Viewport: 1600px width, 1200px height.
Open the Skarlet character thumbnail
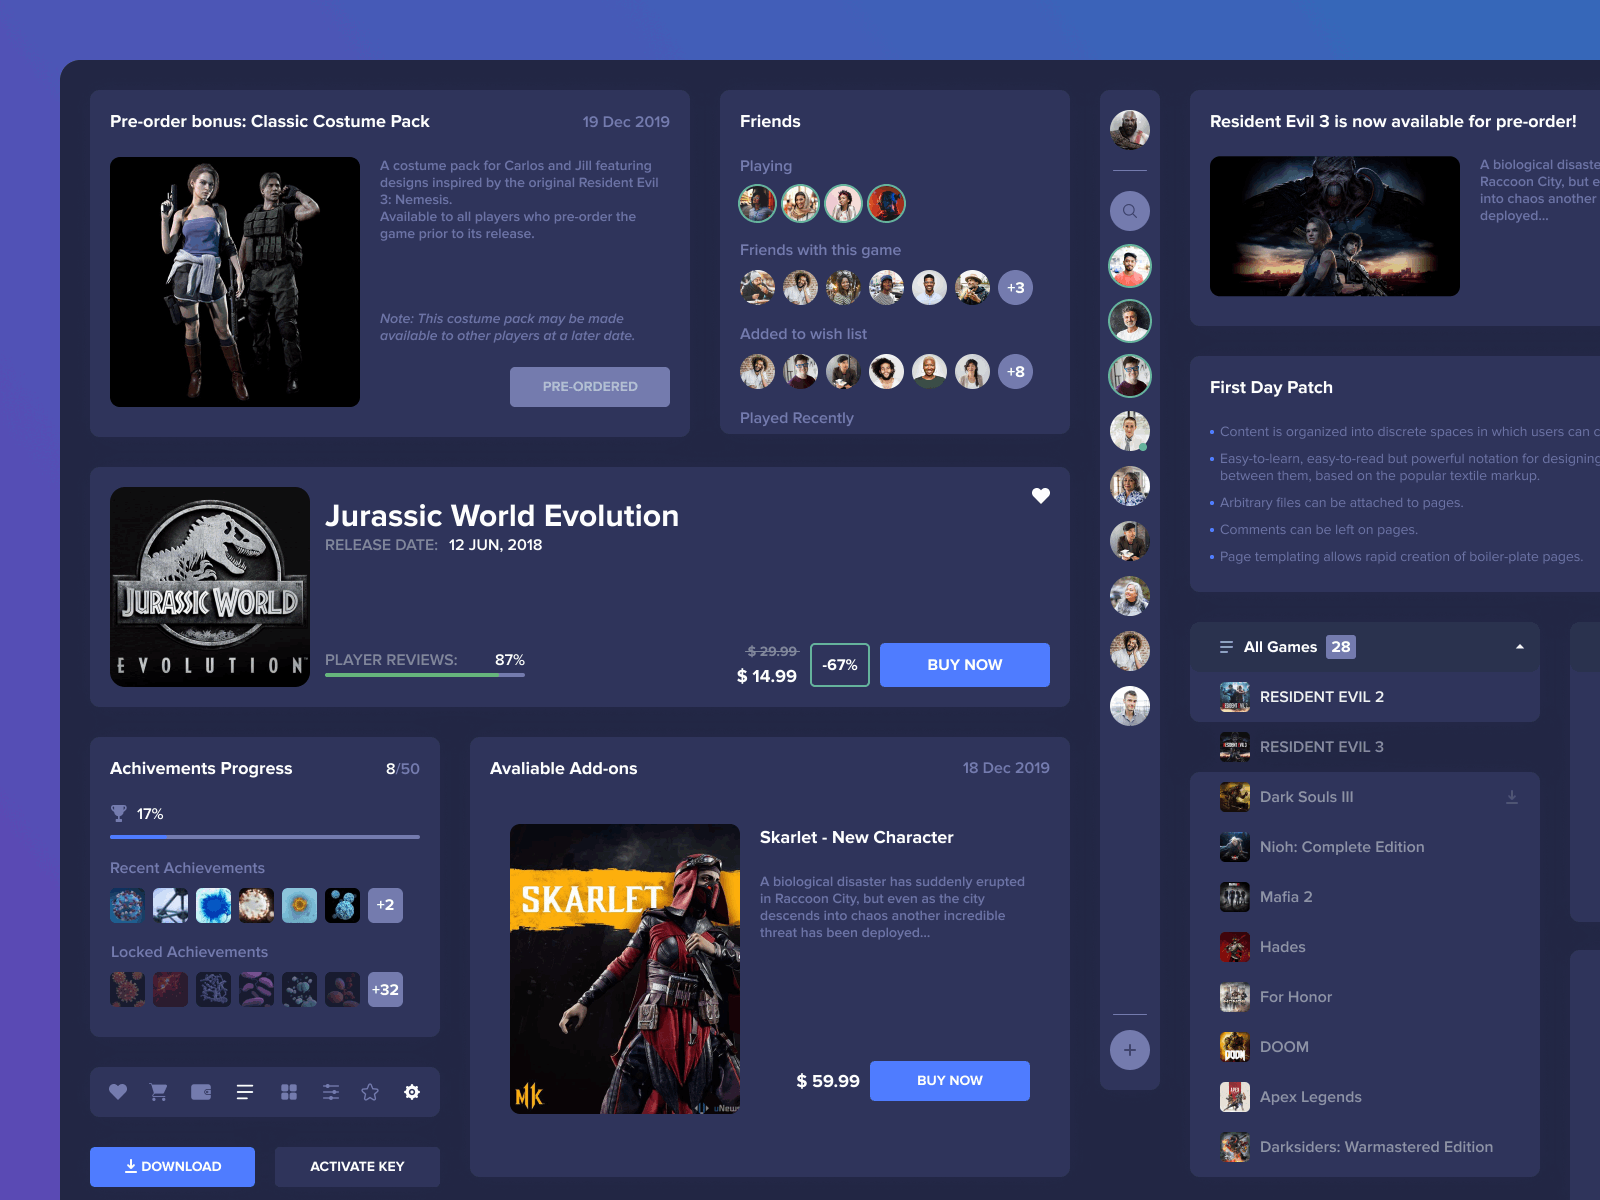[x=625, y=966]
